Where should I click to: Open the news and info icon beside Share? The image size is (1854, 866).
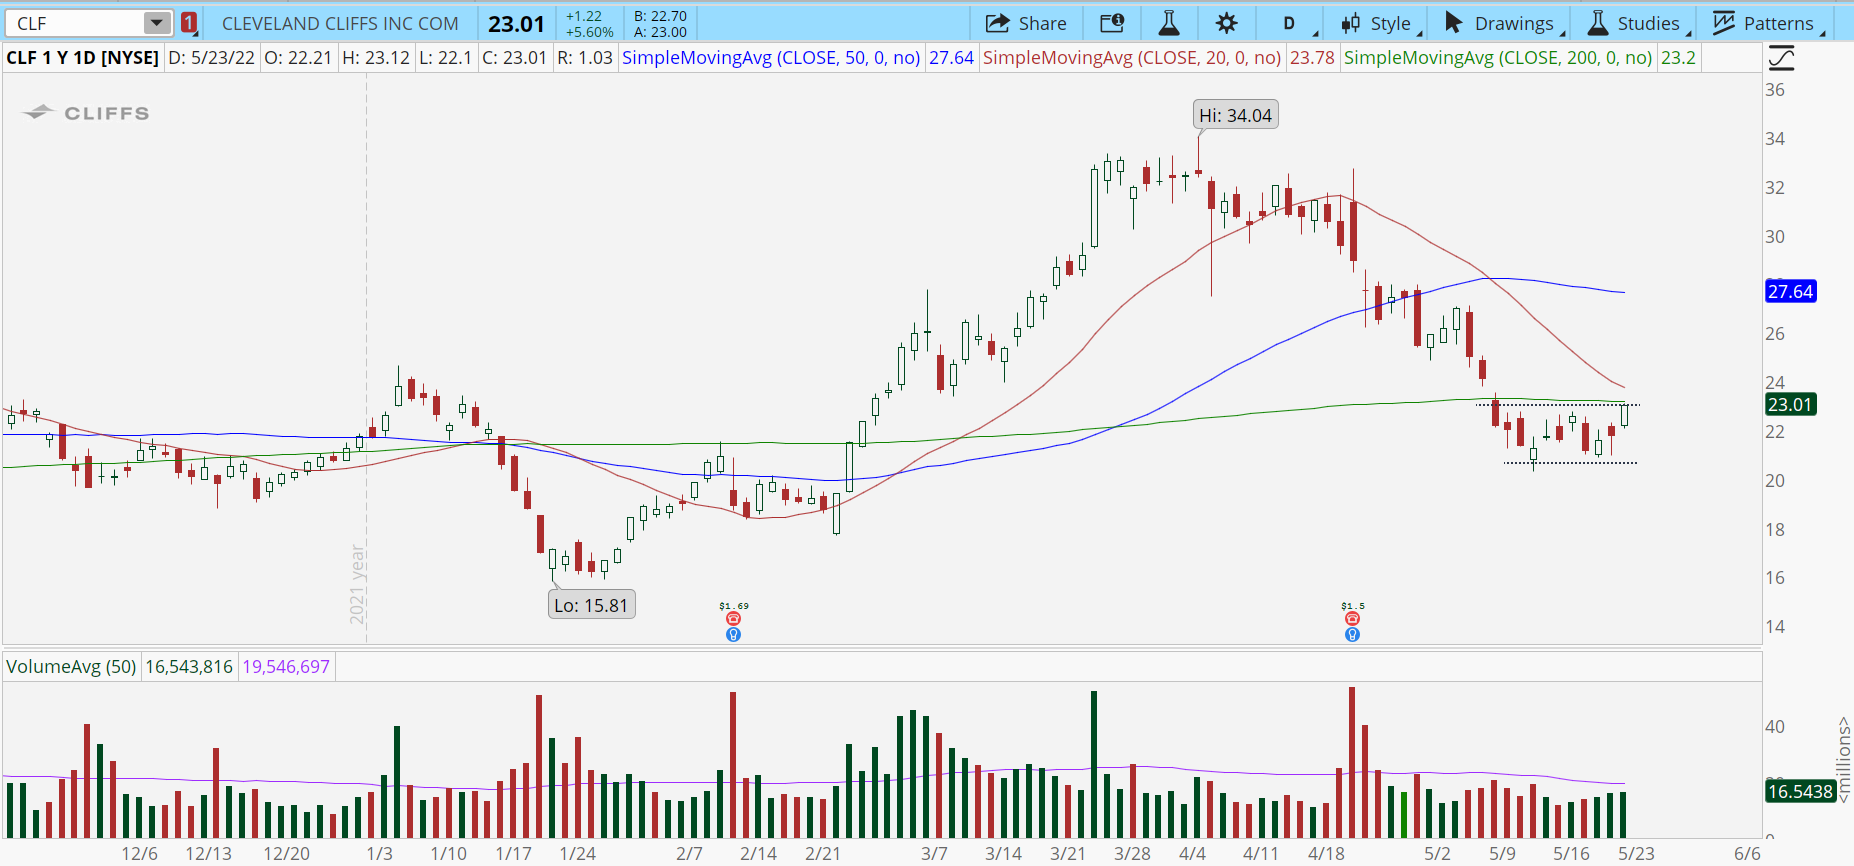click(1112, 23)
